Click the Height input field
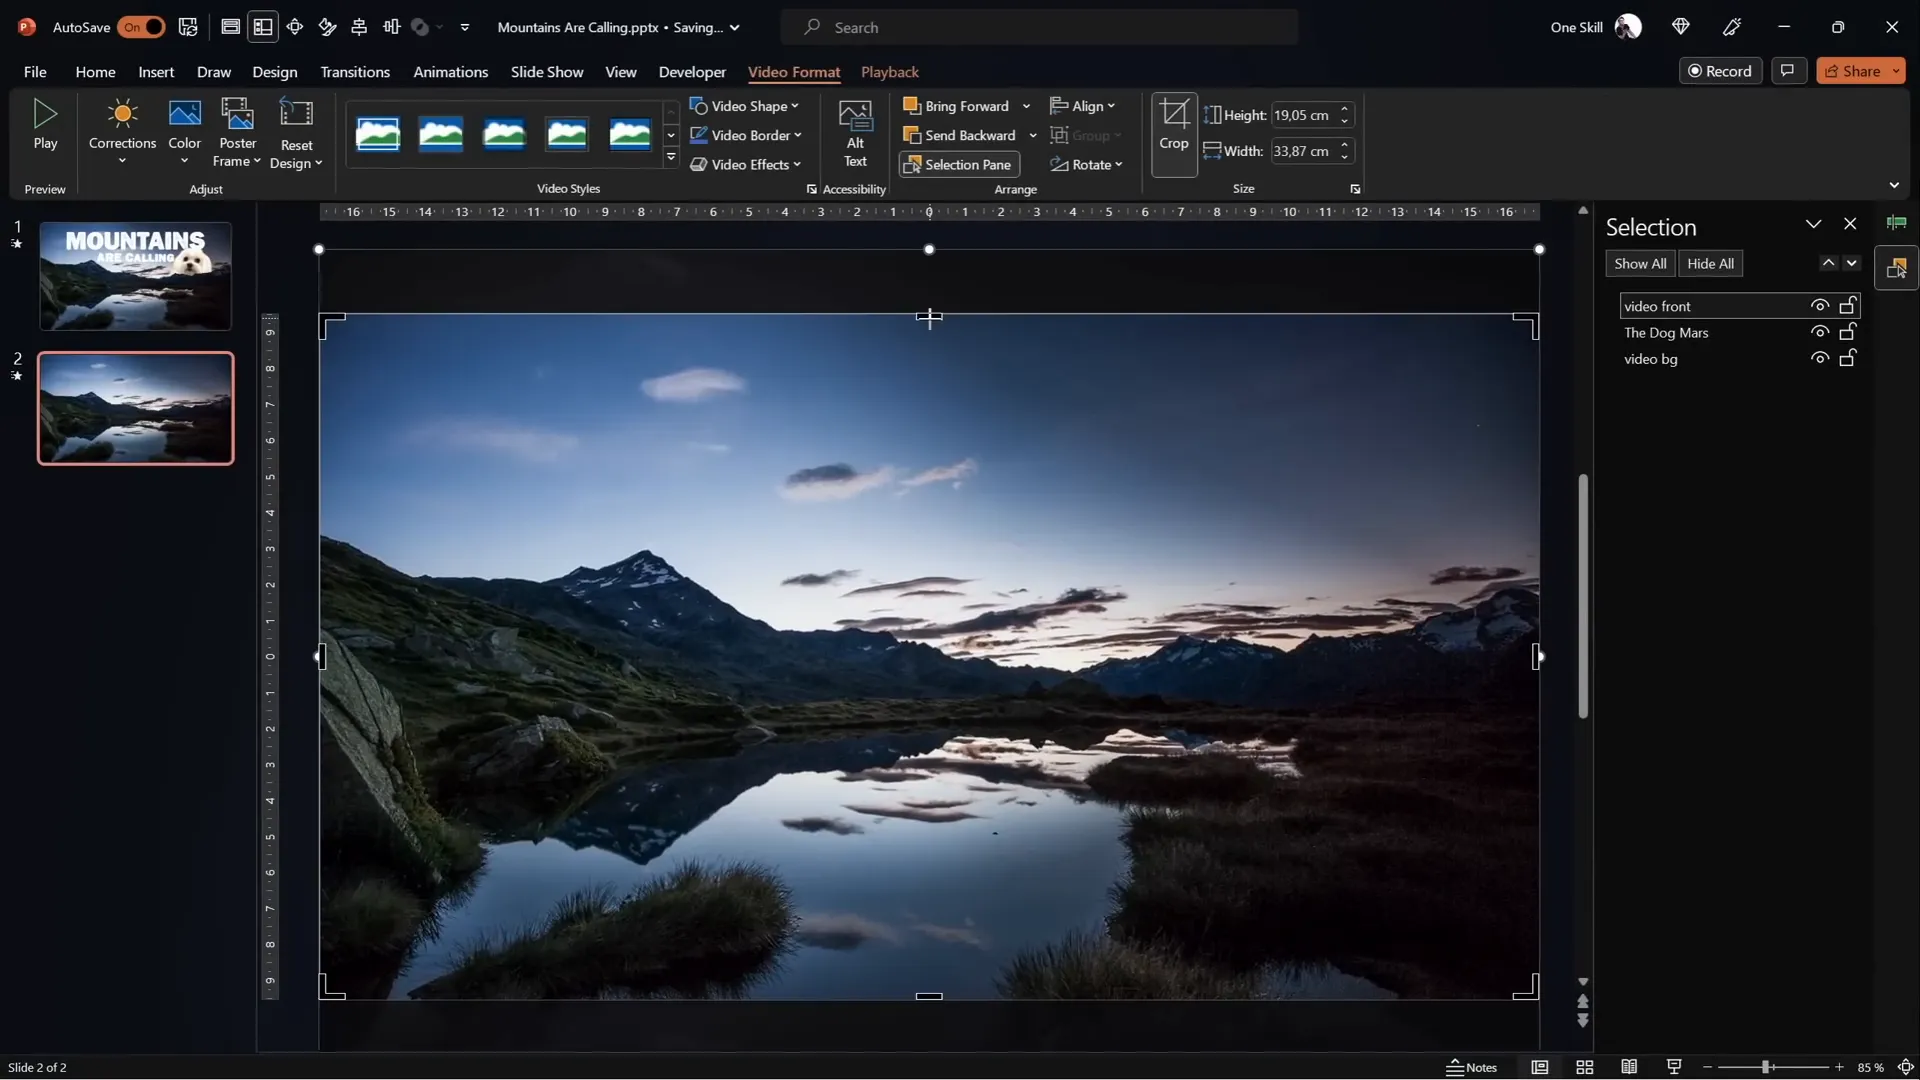Viewport: 1920px width, 1080px height. (1303, 115)
